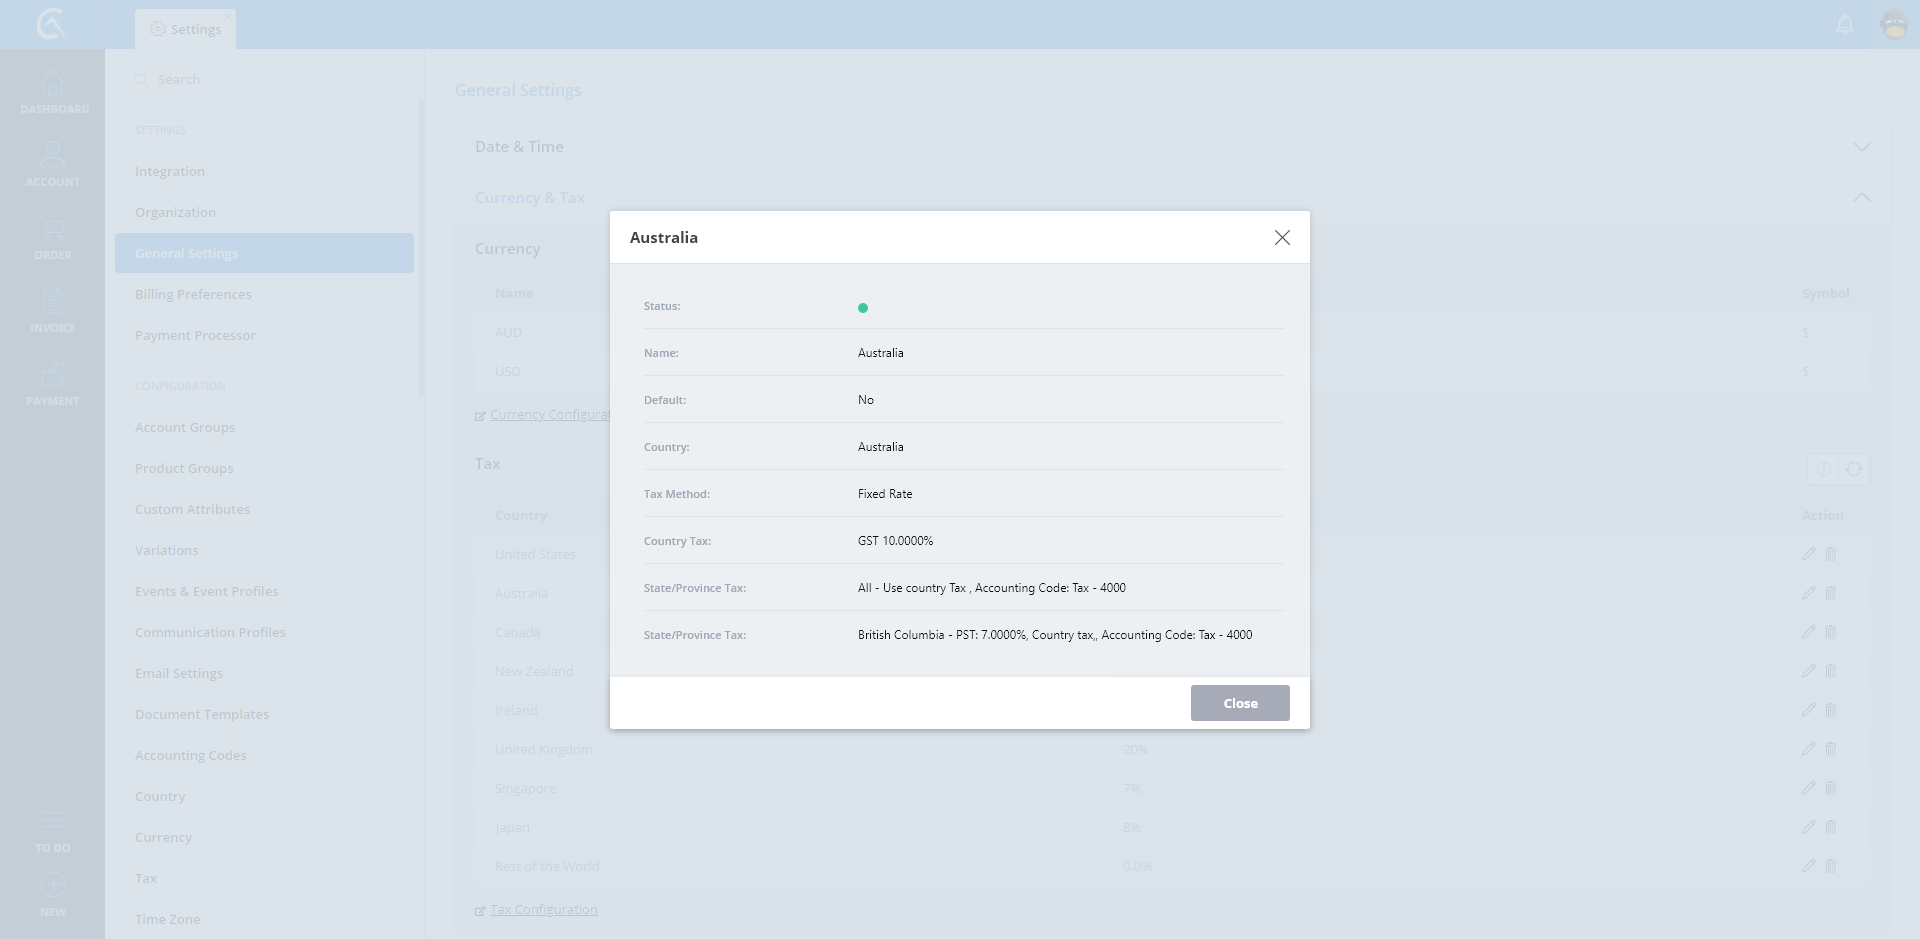Collapse the Currency & Tax section
The image size is (1920, 939).
[x=1861, y=198]
